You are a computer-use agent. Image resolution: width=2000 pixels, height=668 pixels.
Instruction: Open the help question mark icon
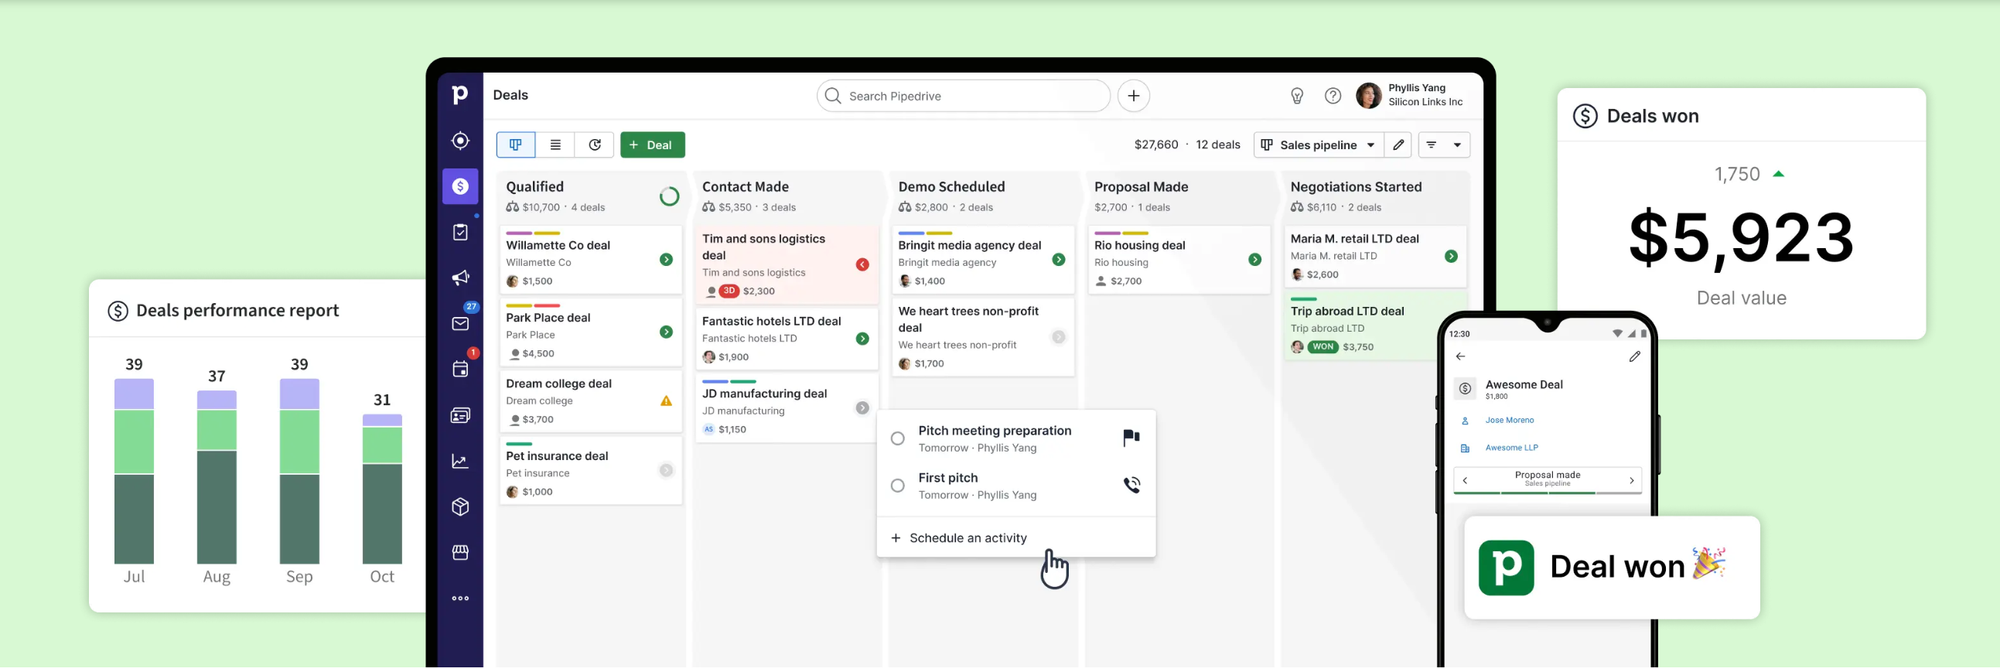pyautogui.click(x=1333, y=96)
